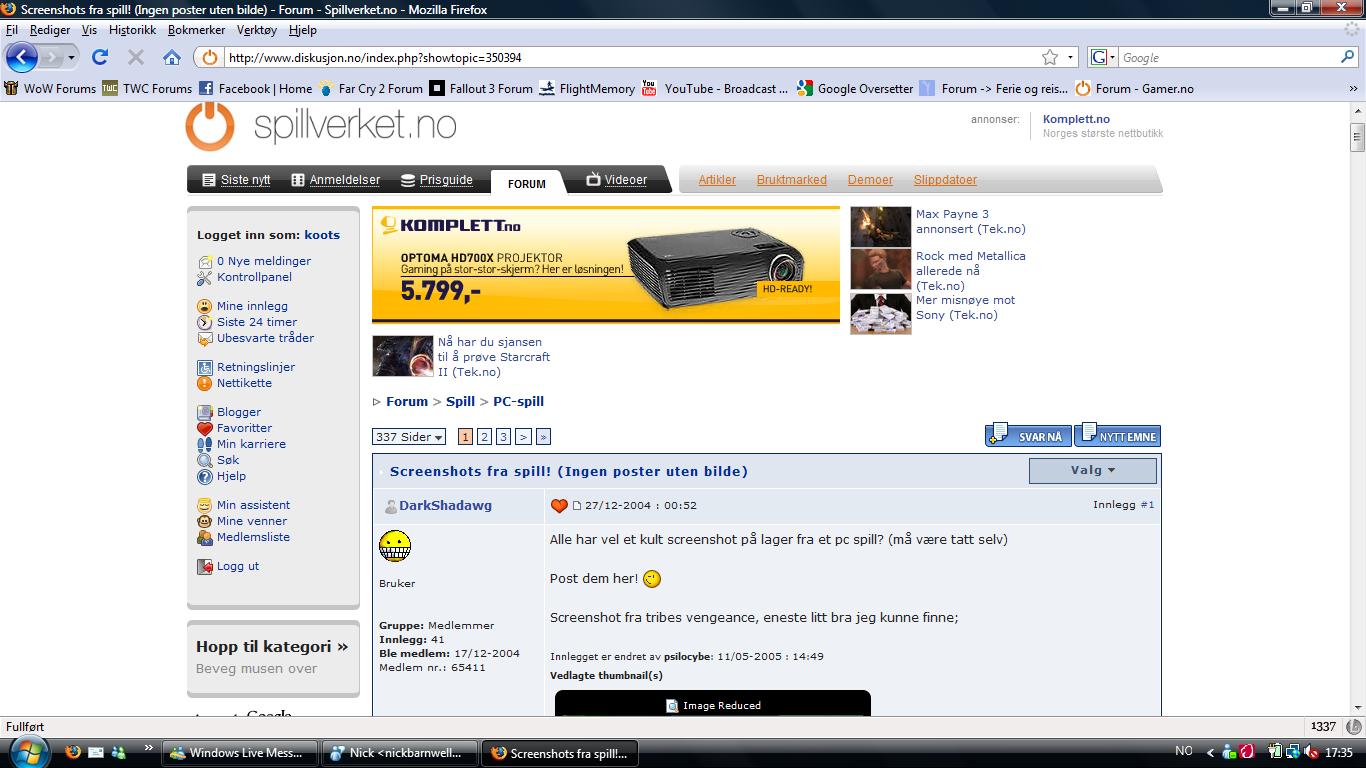Click the Favoritter heart icon

coord(205,428)
